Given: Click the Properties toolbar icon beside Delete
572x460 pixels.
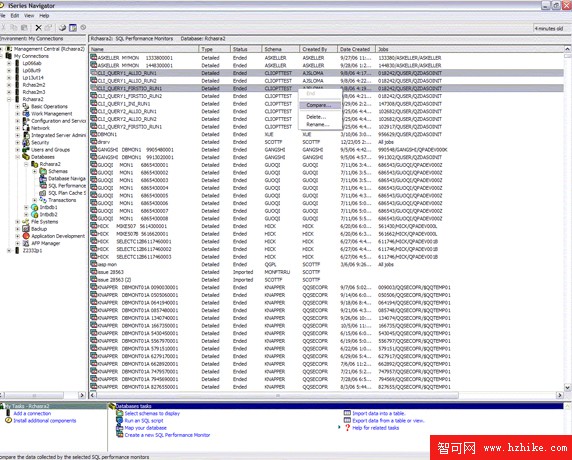Looking at the screenshot, I should [x=49, y=28].
